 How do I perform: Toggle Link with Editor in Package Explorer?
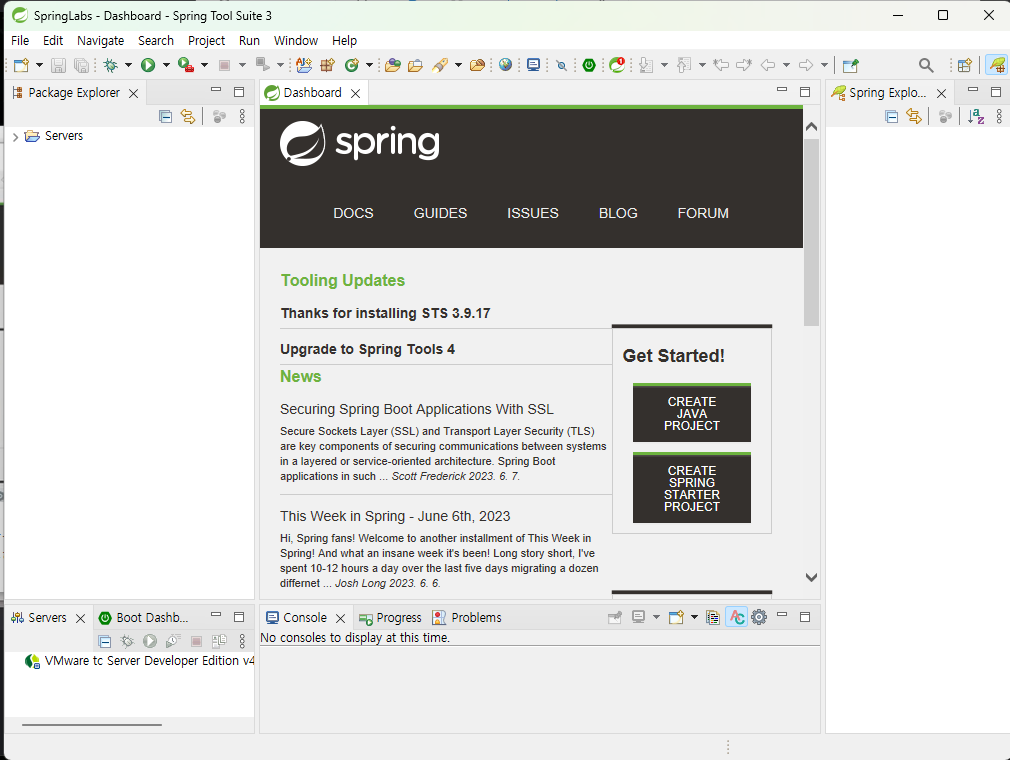click(187, 117)
